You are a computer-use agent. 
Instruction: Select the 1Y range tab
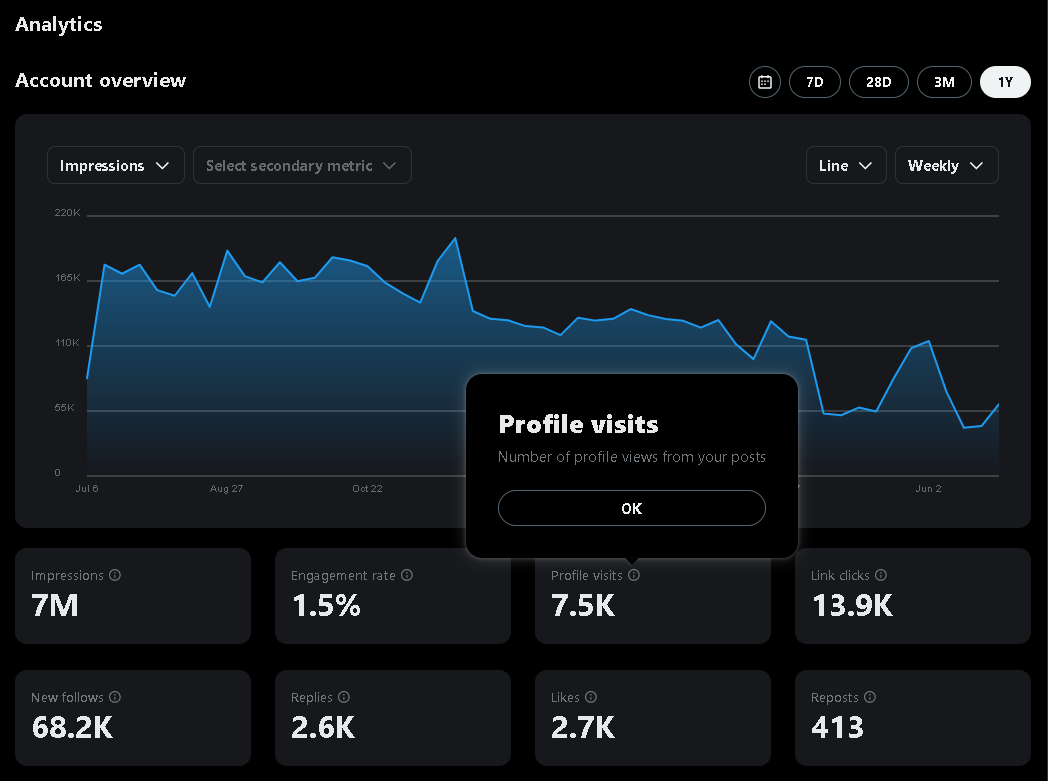coord(1005,82)
